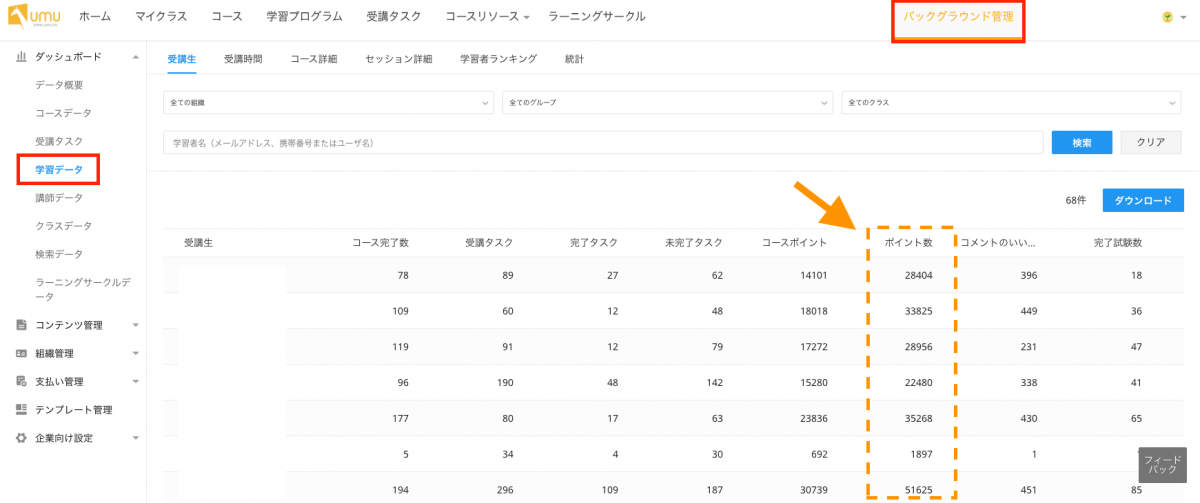Image resolution: width=1200 pixels, height=503 pixels.
Task: Open the user avatar menu
Action: click(1168, 17)
